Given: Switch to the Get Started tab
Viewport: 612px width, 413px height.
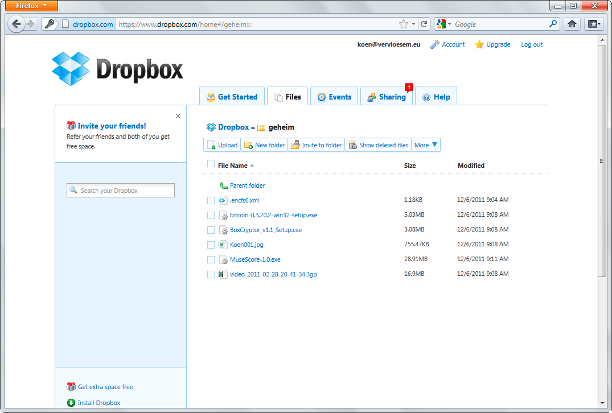Looking at the screenshot, I should (x=232, y=96).
